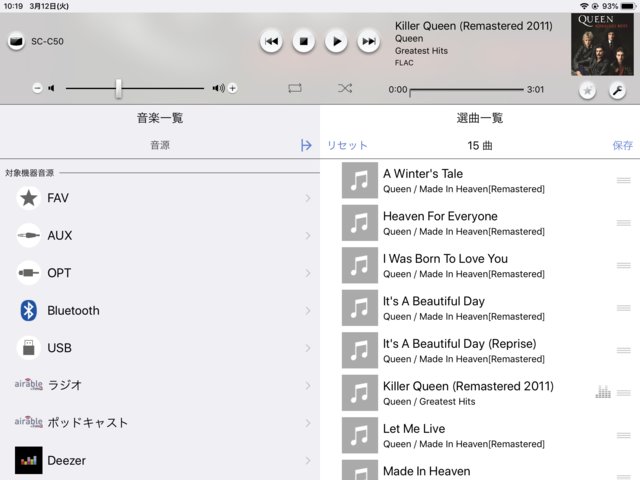The width and height of the screenshot is (640, 480).
Task: Tap 保存 to save the playlist
Action: pos(623,145)
